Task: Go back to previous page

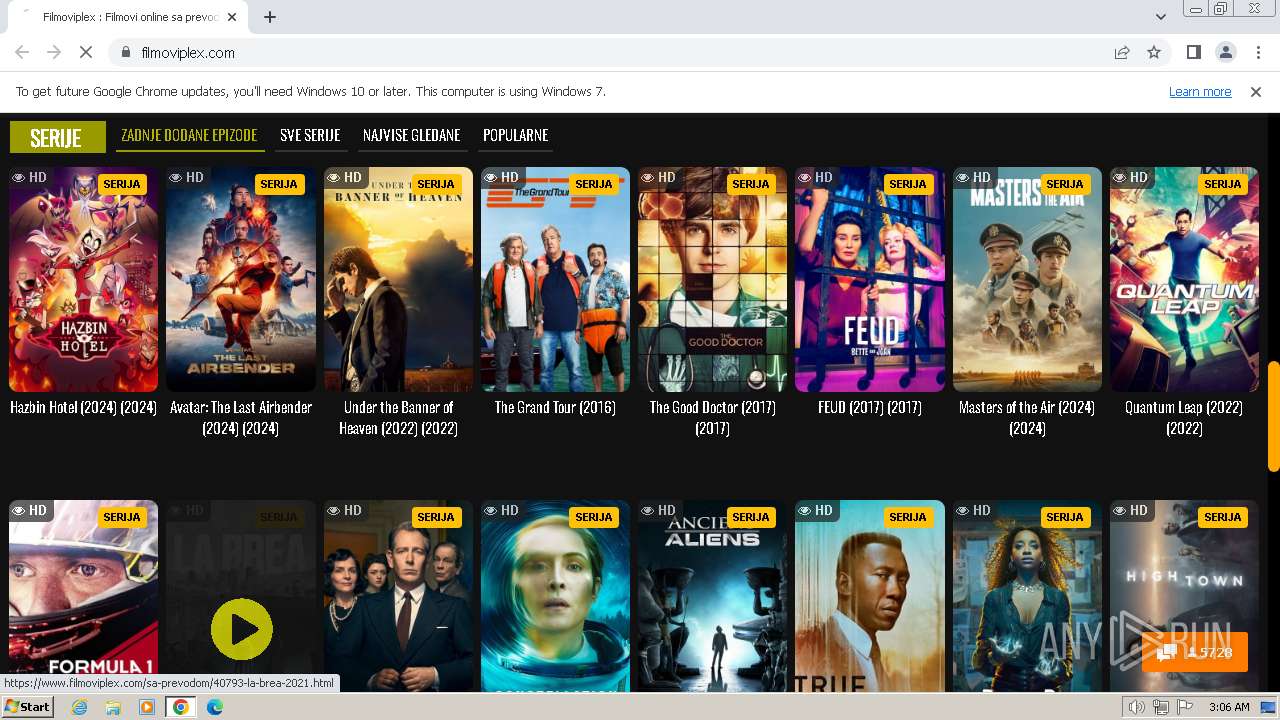Action: 22,53
